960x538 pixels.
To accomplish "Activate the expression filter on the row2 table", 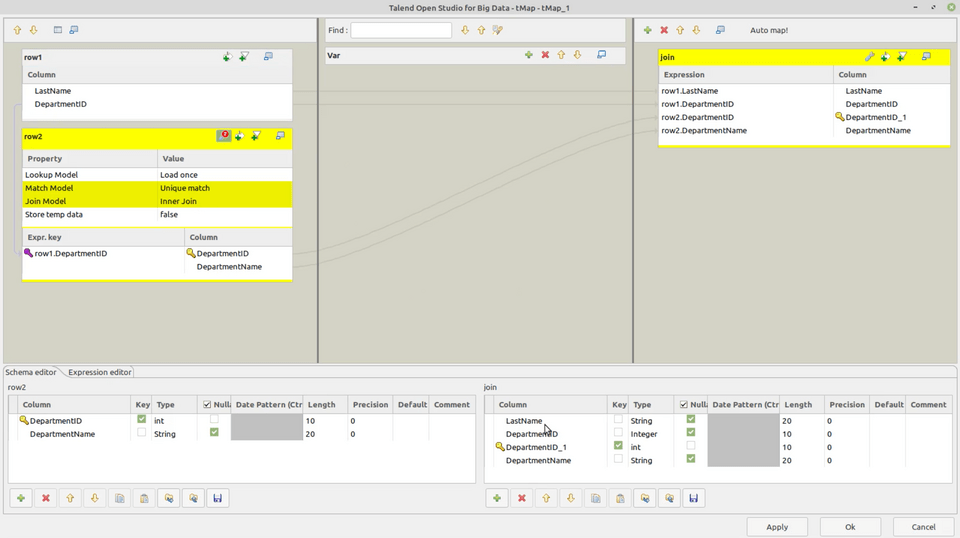I will click(256, 136).
